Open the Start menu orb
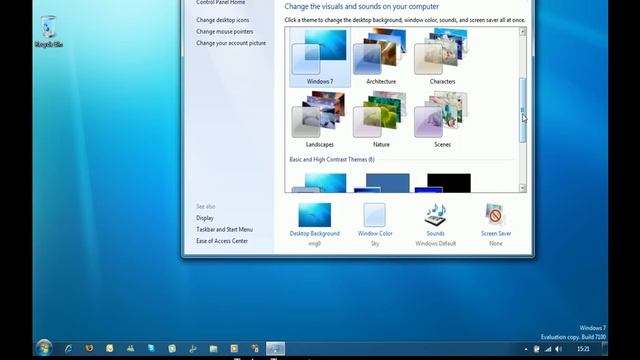640x360 pixels. pos(43,348)
